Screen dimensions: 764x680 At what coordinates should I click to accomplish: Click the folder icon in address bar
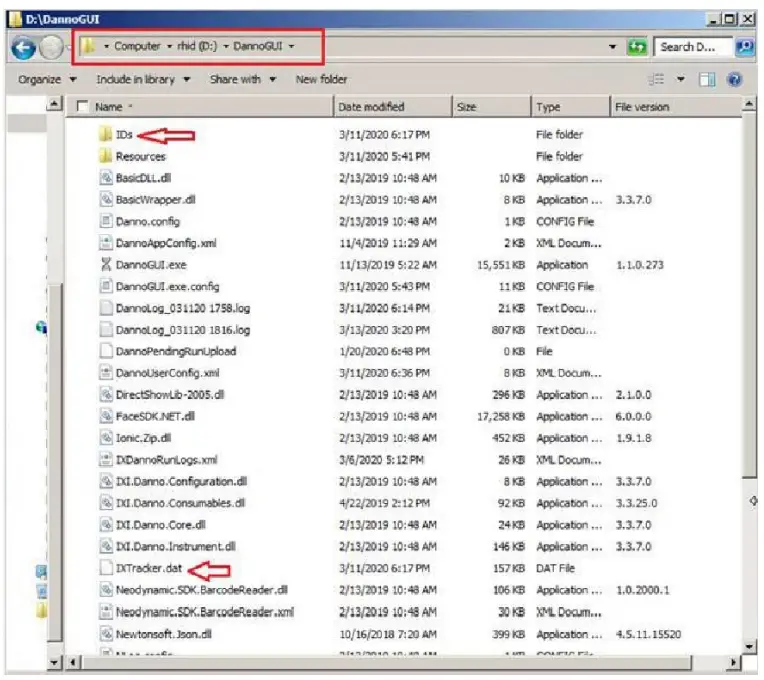(88, 46)
